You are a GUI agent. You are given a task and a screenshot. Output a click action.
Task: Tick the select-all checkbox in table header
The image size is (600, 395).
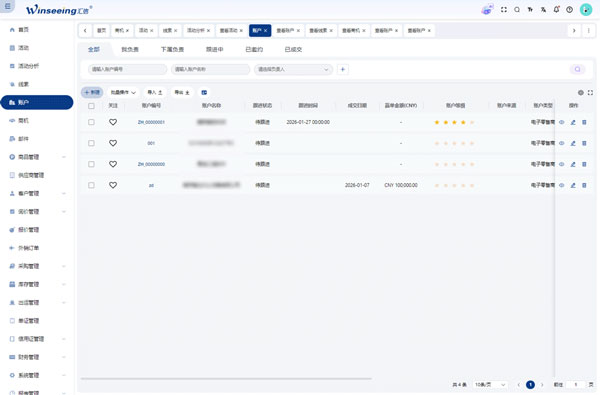pyautogui.click(x=91, y=106)
